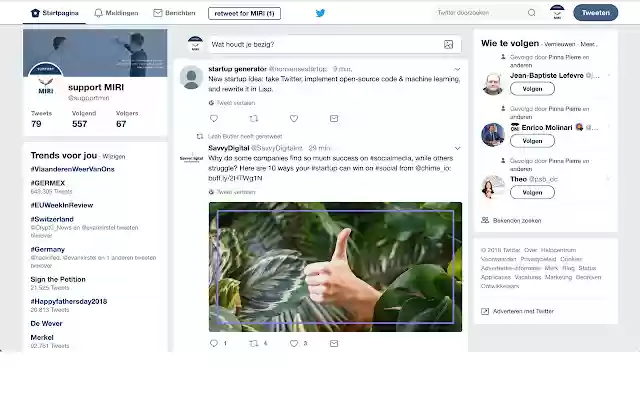Open Jean-Baptiste Lefevre's avatar
The image size is (640, 400).
pos(493,84)
